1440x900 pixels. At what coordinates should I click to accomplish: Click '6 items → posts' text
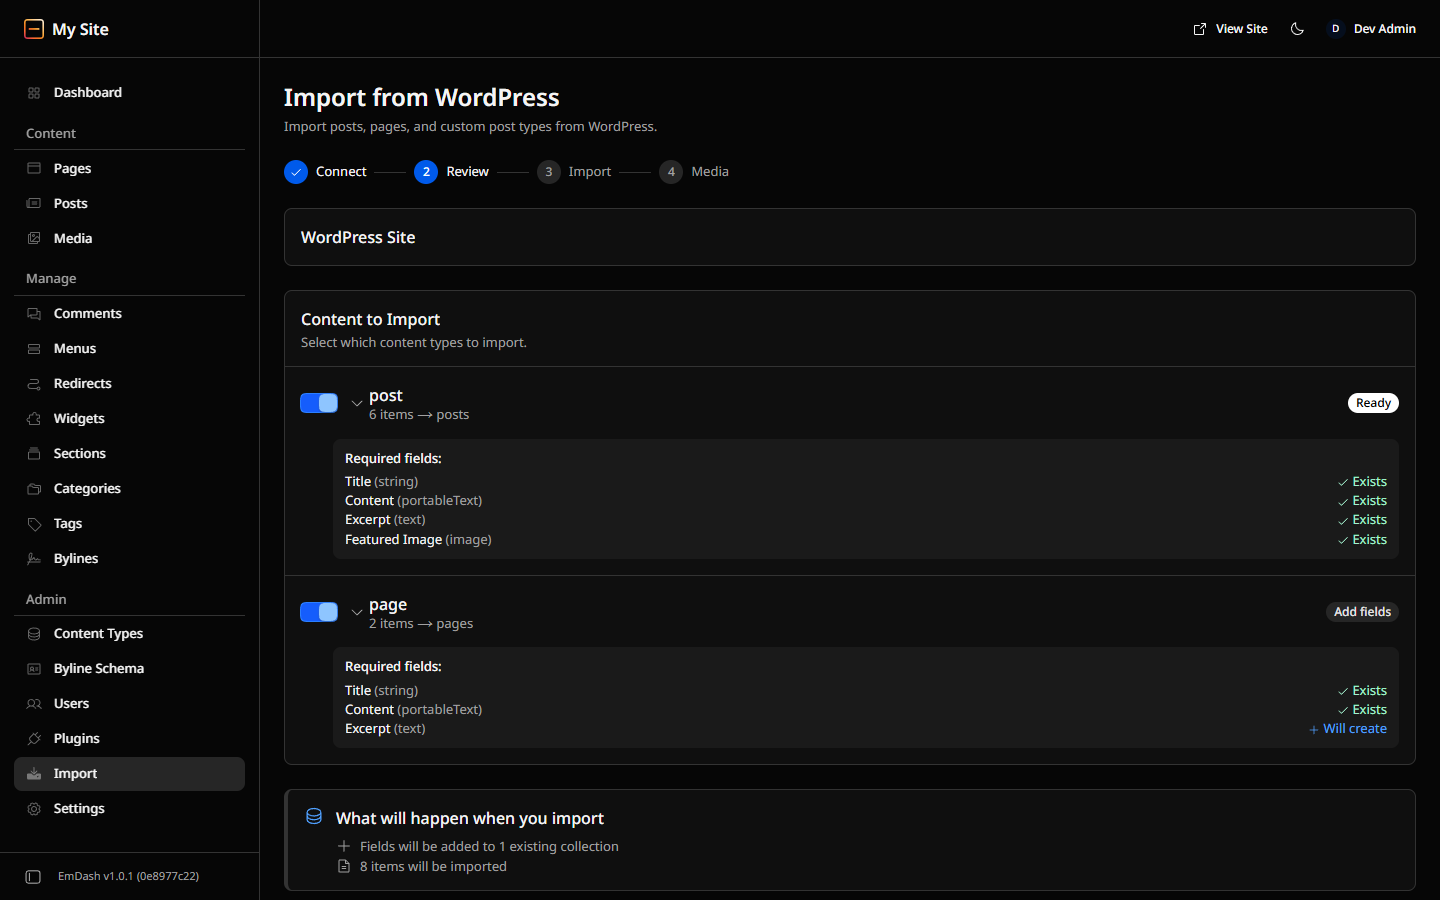[x=419, y=415]
